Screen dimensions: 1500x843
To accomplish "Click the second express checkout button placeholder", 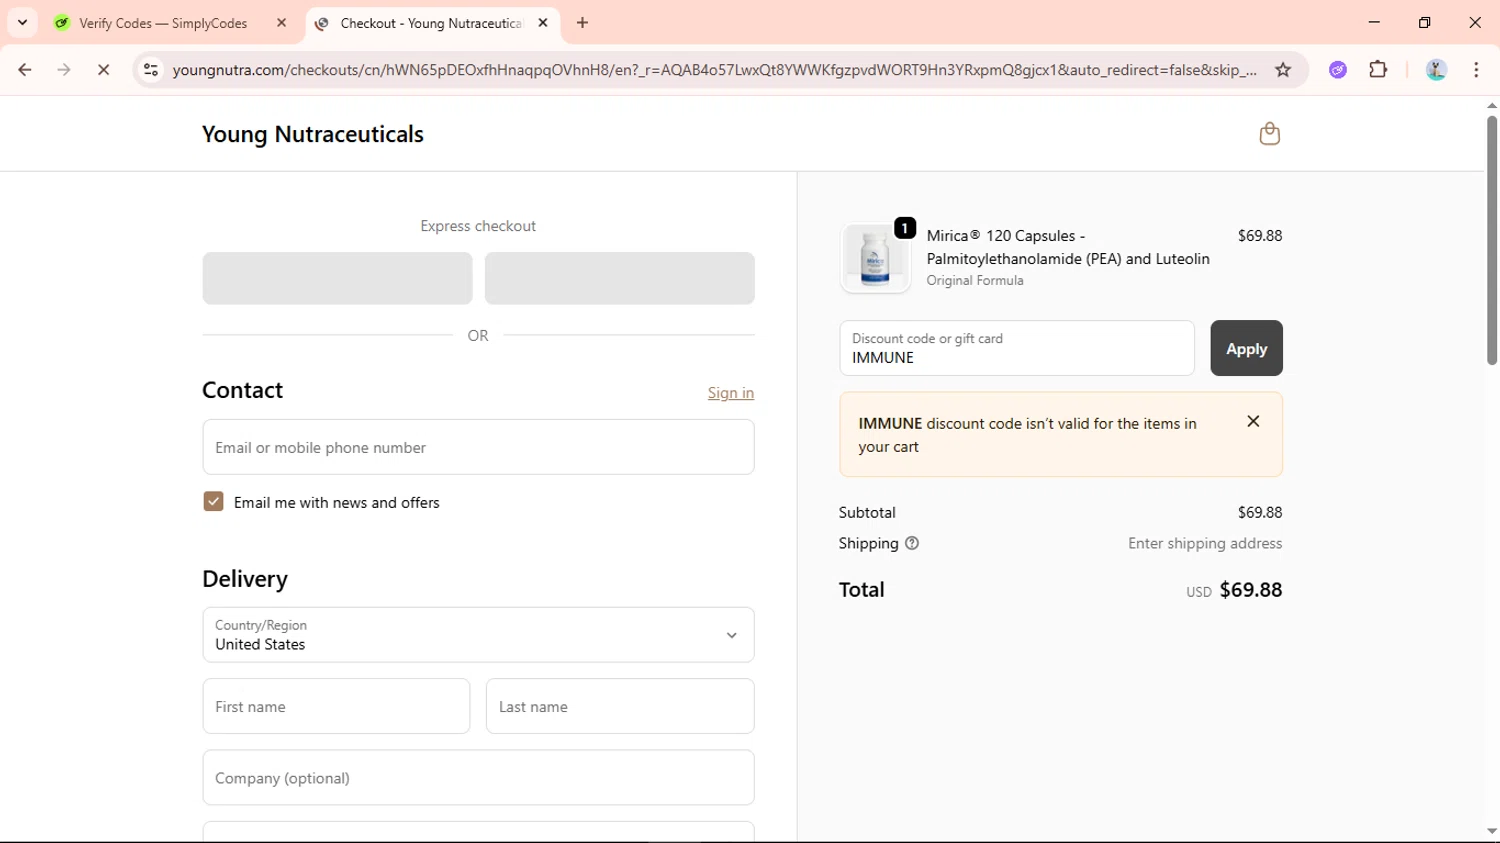I will (x=620, y=278).
